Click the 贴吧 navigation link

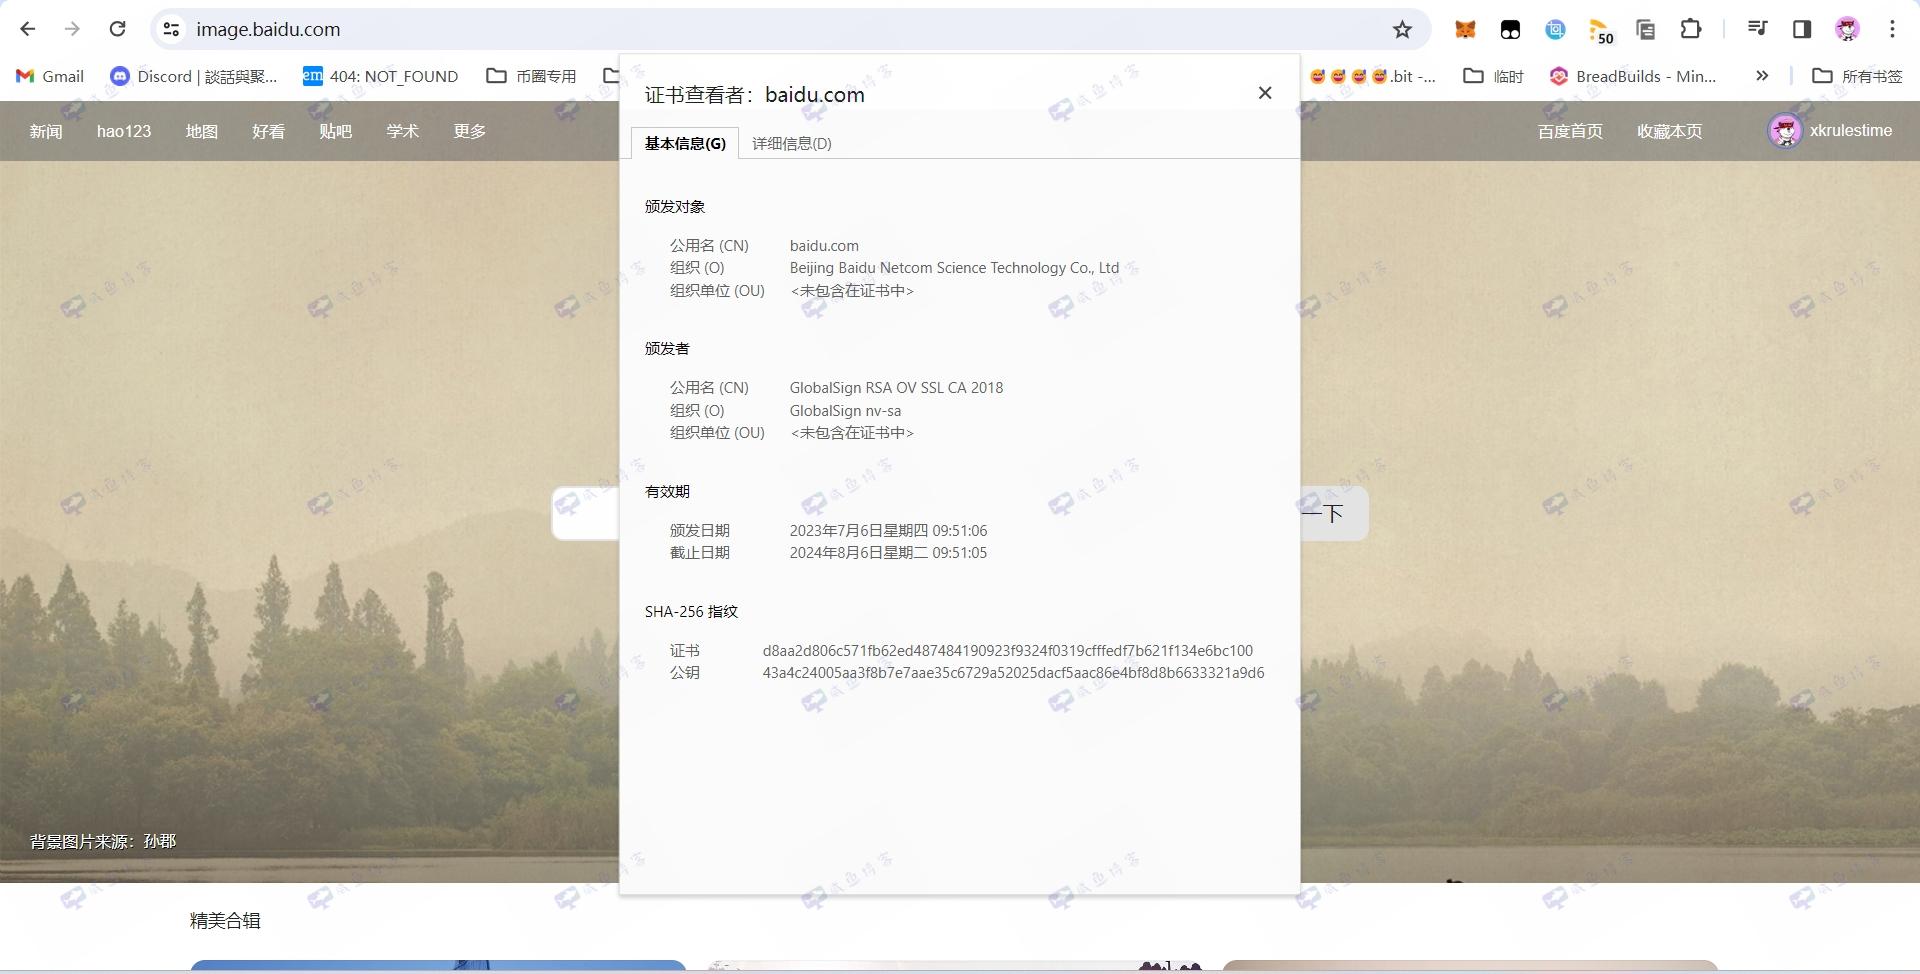pos(336,131)
